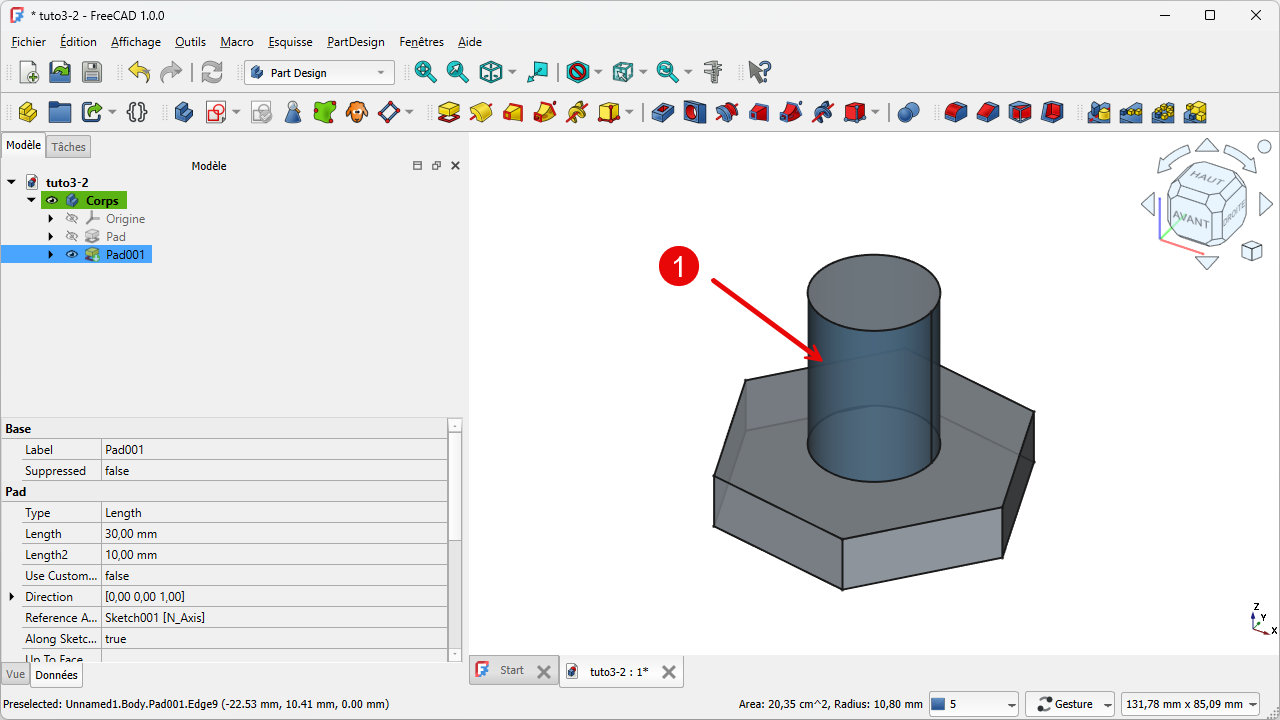The width and height of the screenshot is (1280, 720).
Task: Click the Refresh recompute icon
Action: pos(212,72)
